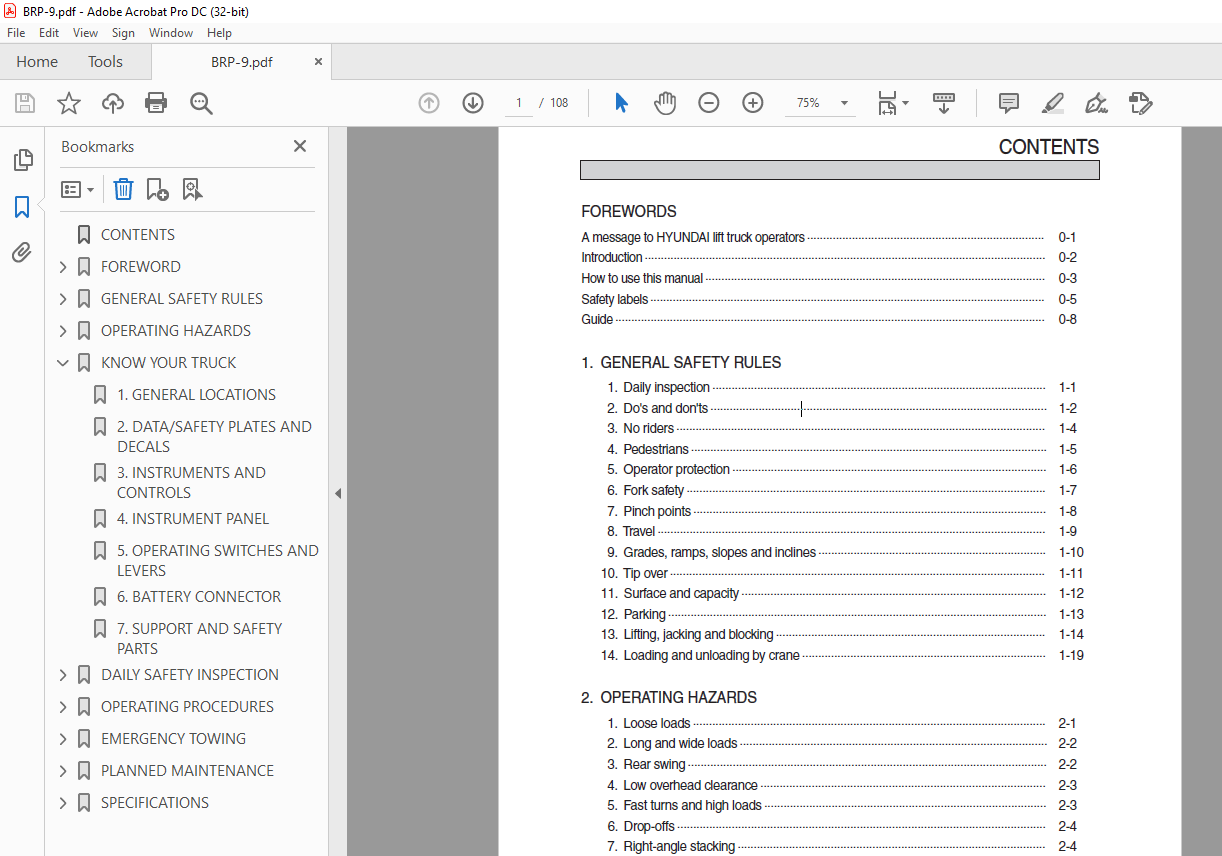The image size is (1222, 856).
Task: Select the Highlight text pen
Action: (1052, 103)
